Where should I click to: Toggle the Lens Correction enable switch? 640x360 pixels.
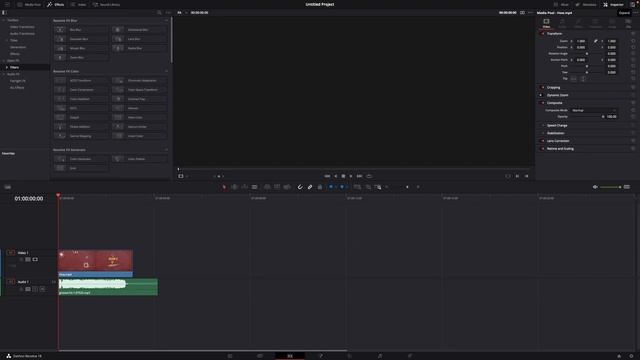[542, 141]
